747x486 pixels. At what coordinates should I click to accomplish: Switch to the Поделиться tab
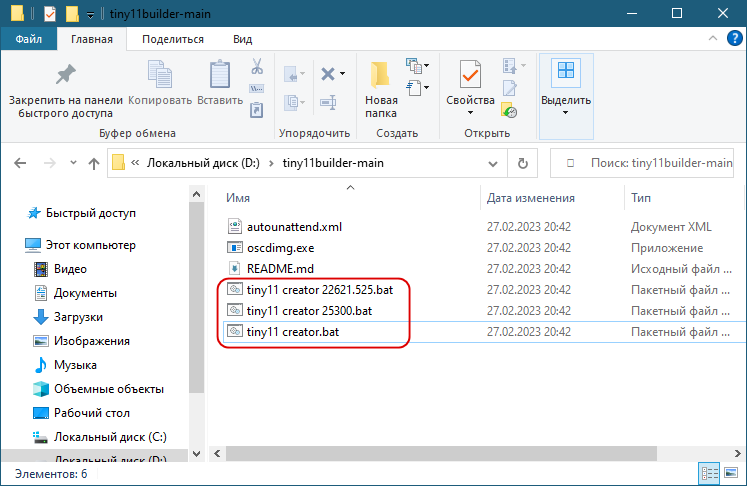[x=172, y=39]
